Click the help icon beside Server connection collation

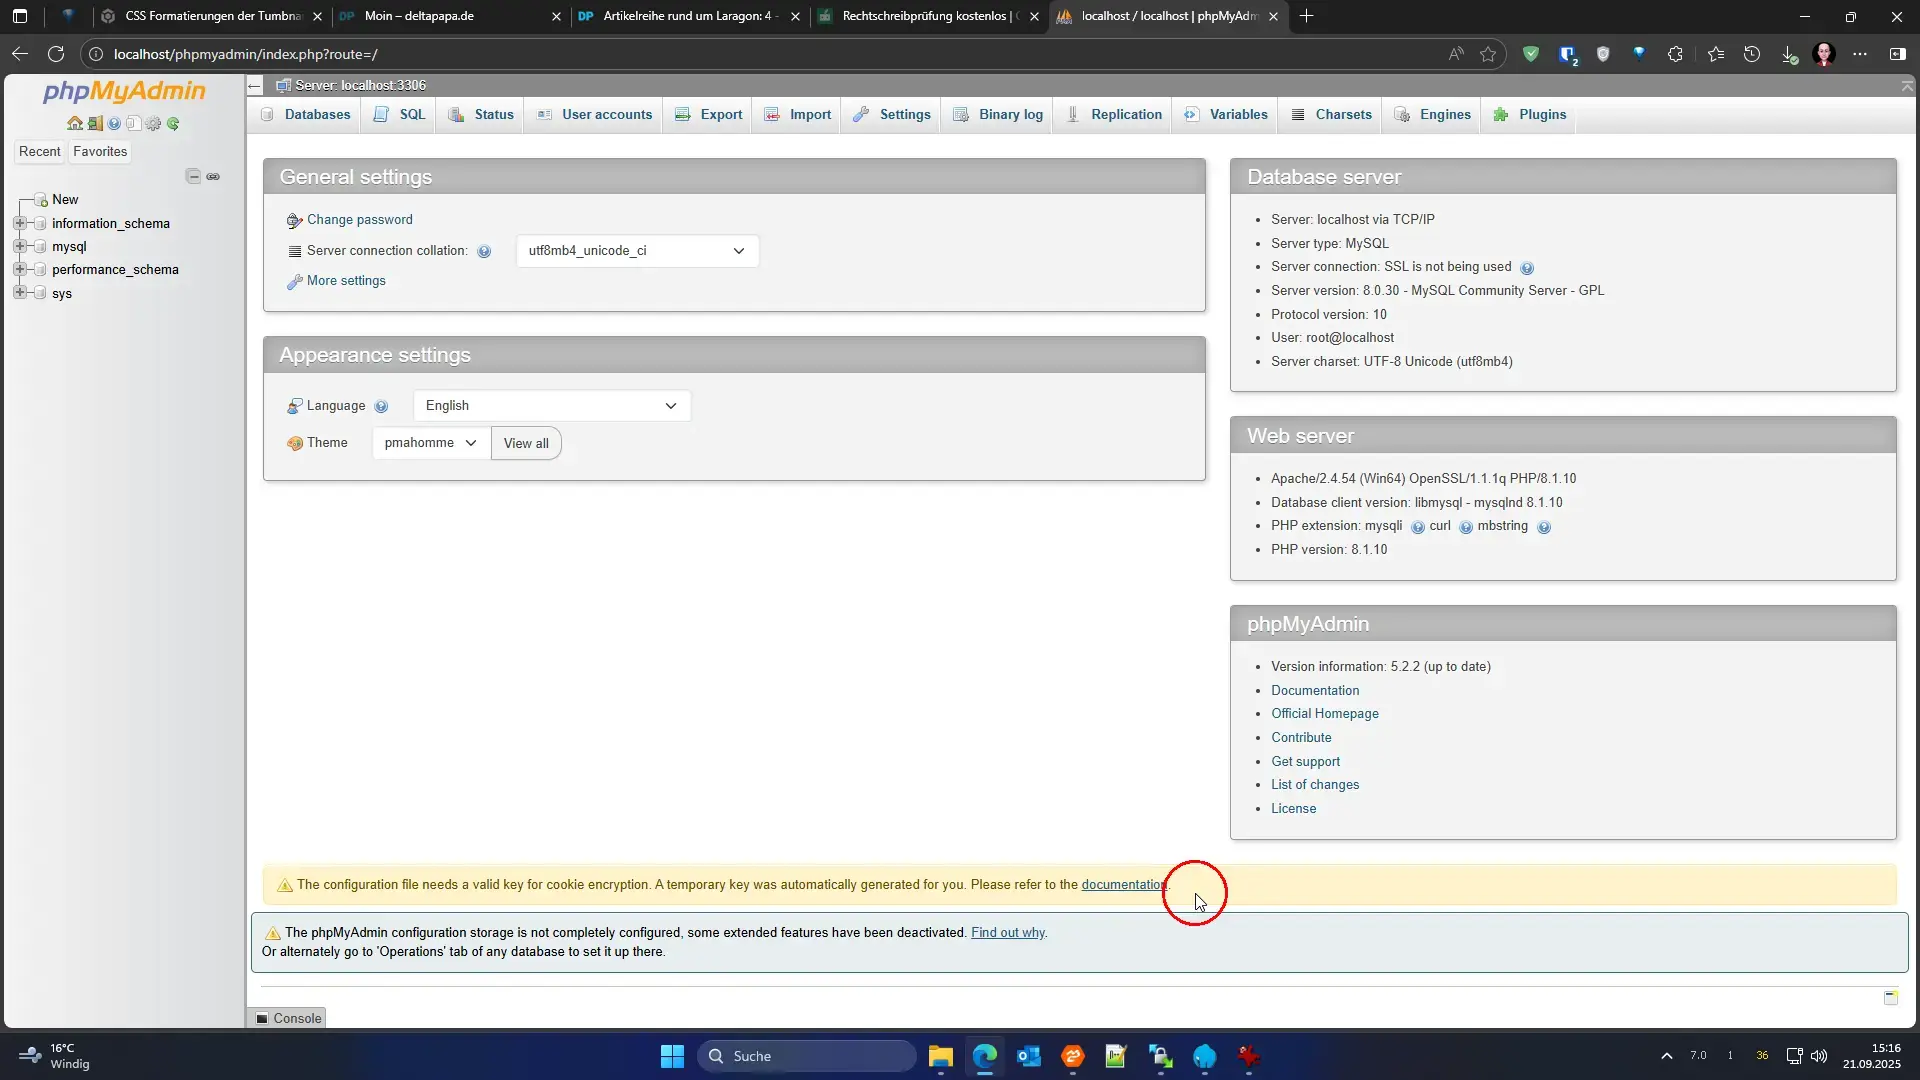pos(484,252)
